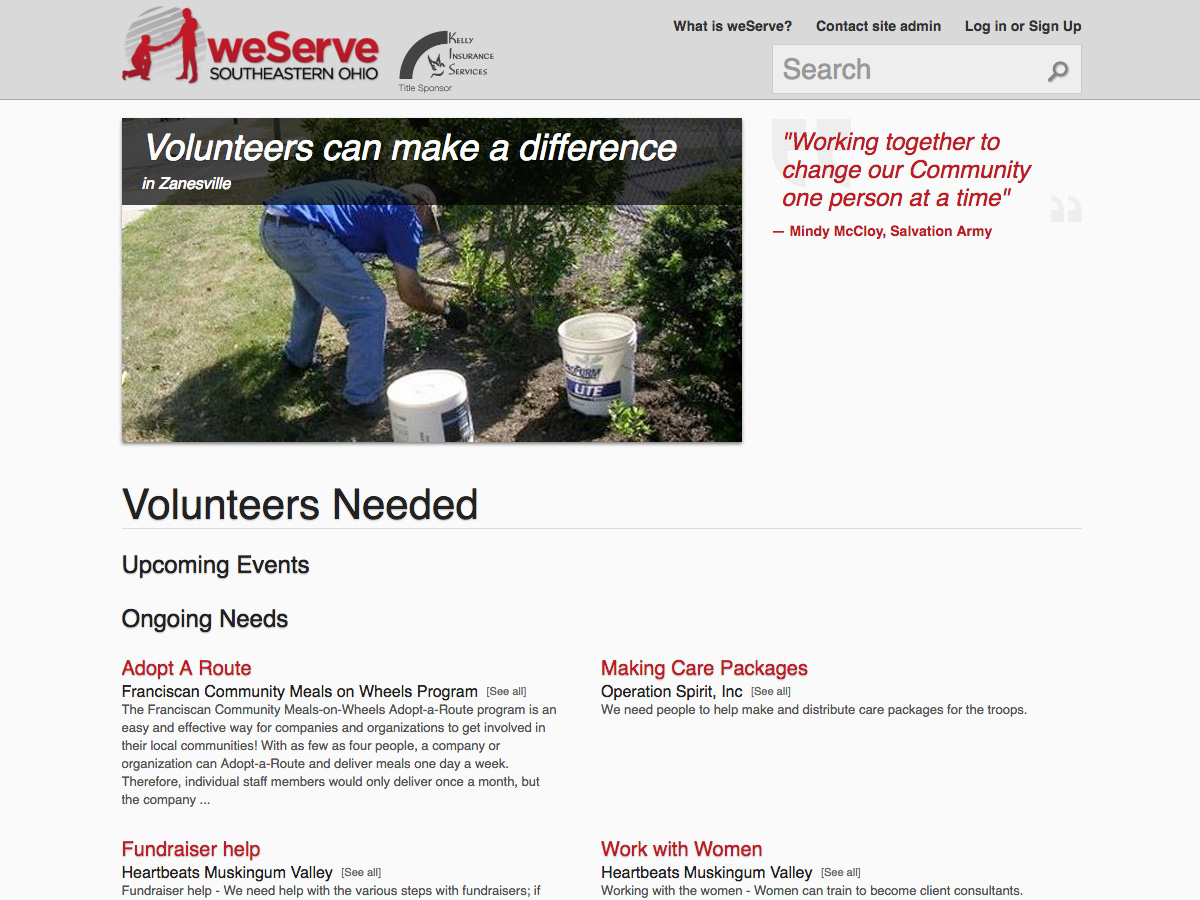See all for Heartbeats under Fundraiser help
Image resolution: width=1200 pixels, height=900 pixels.
(x=361, y=873)
